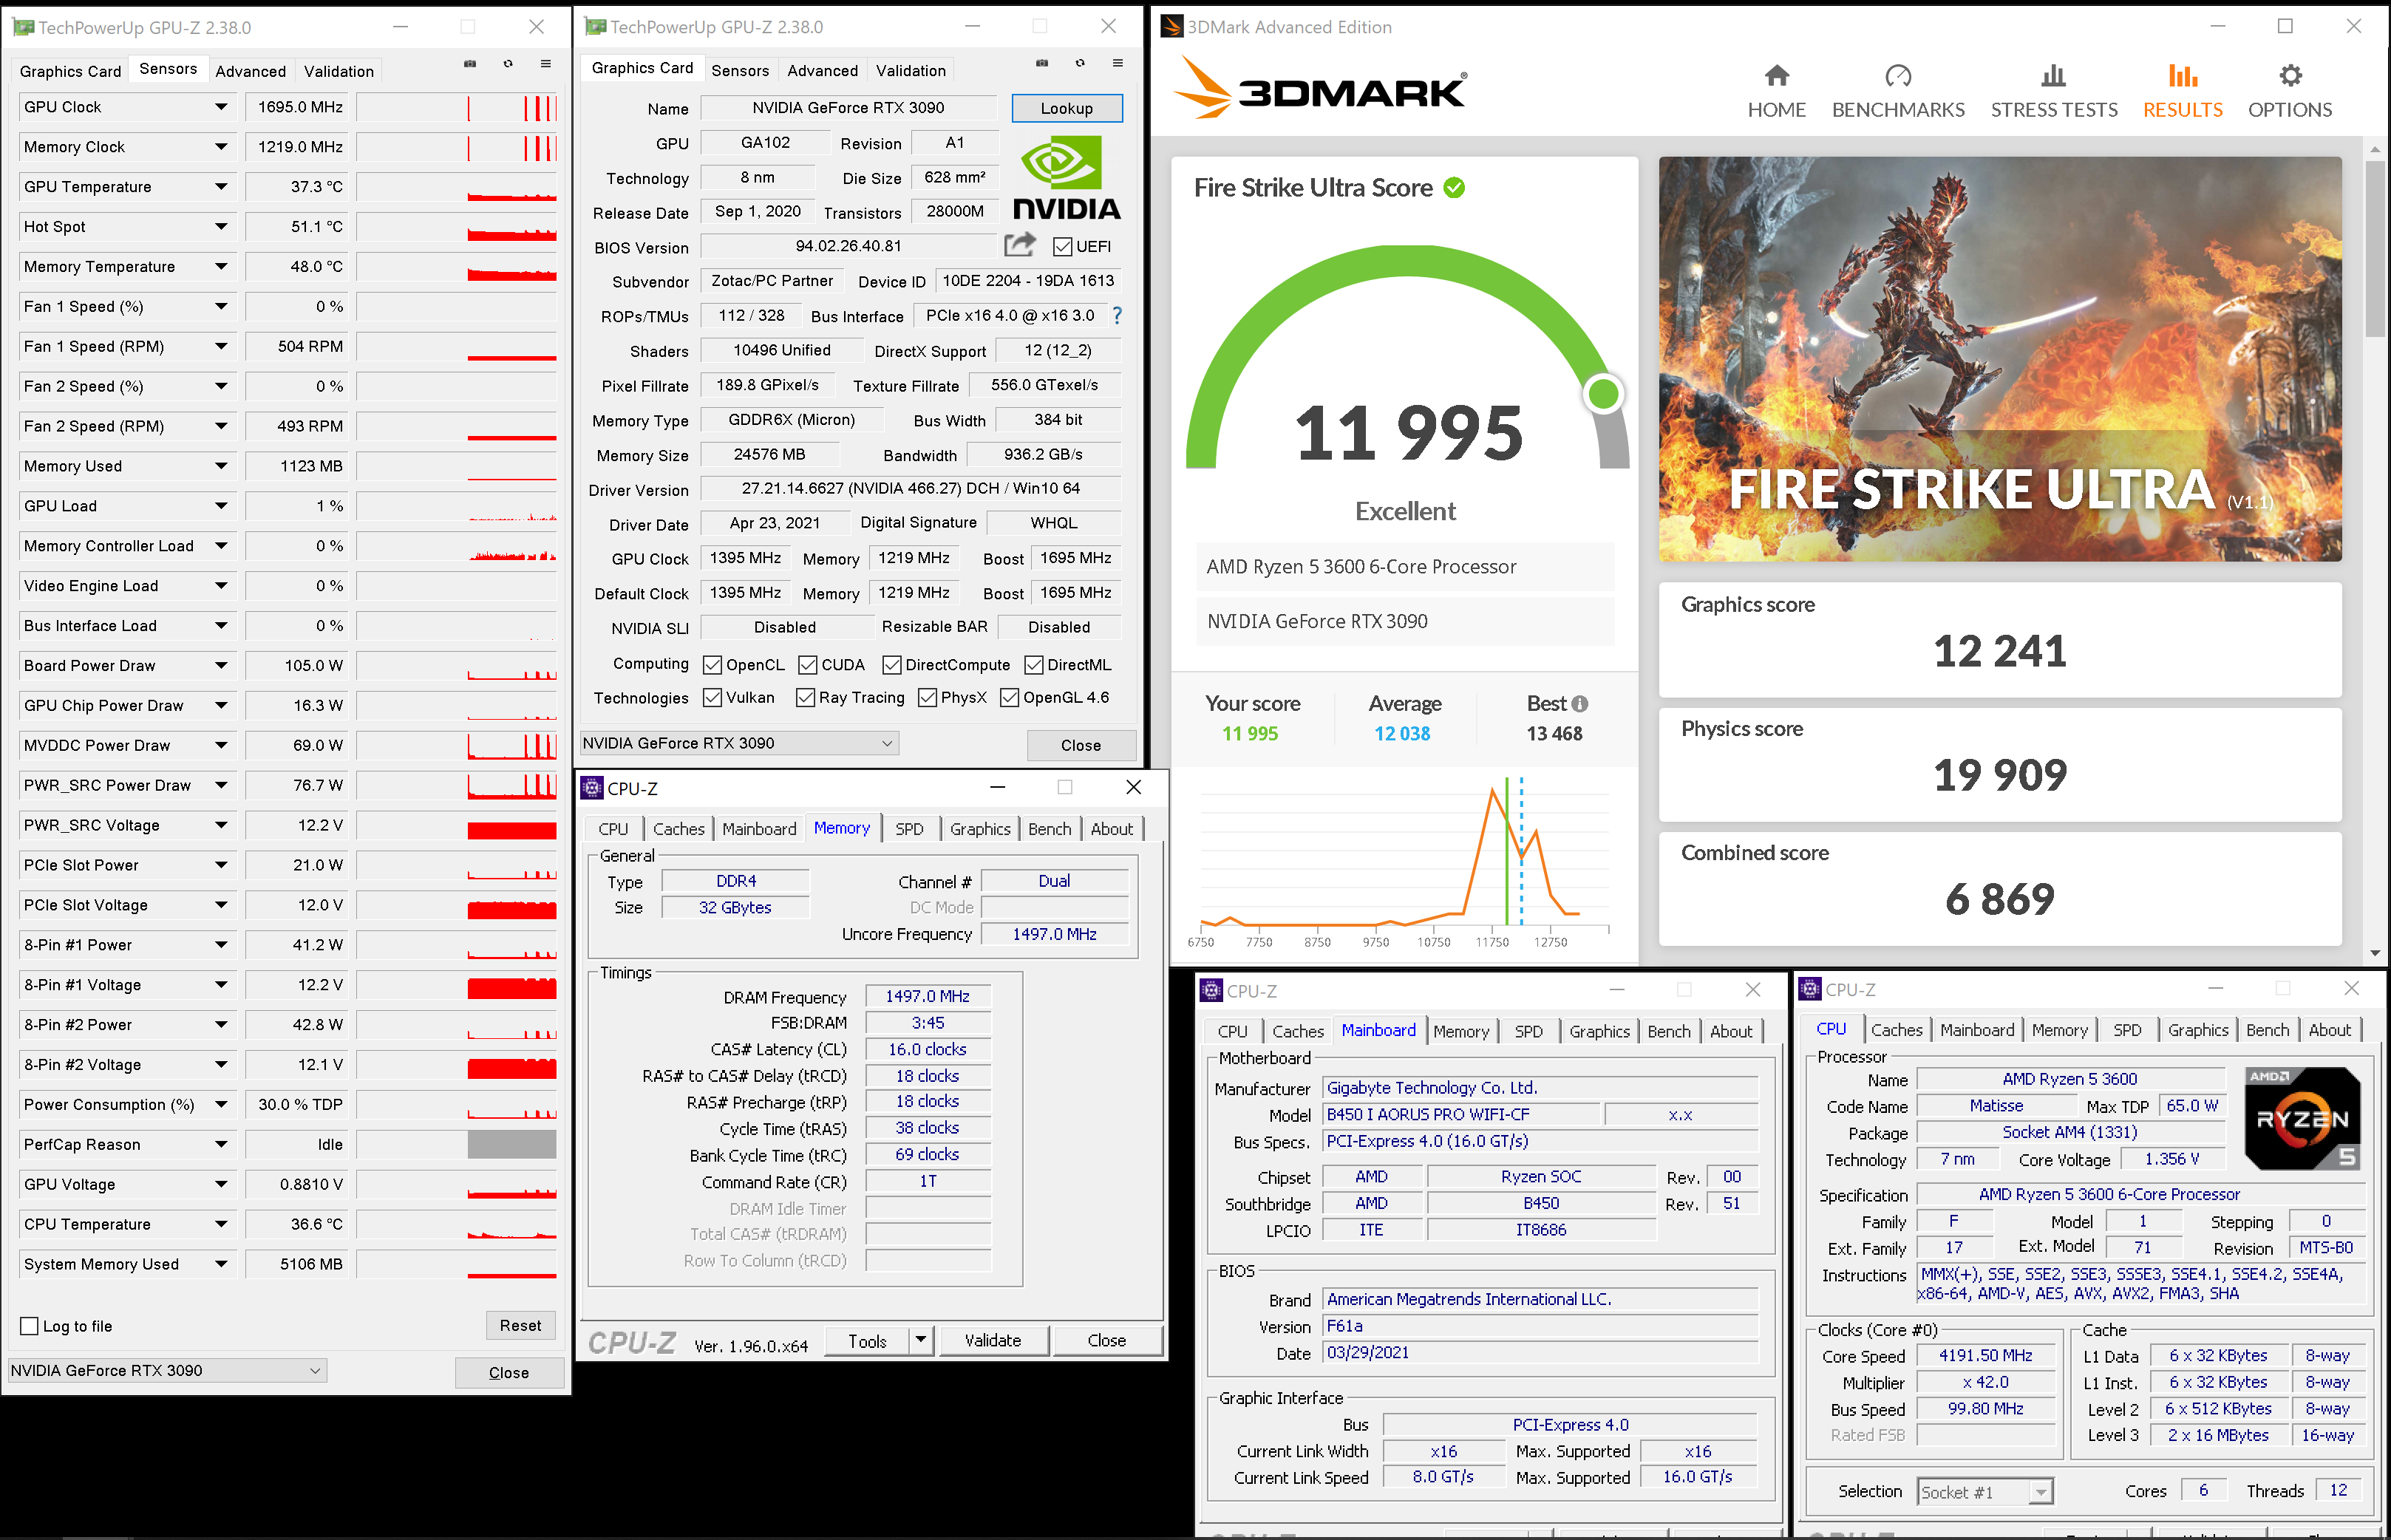Open the Hot Spot sensor dropdown
Viewport: 2391px width, 1540px height.
(221, 227)
